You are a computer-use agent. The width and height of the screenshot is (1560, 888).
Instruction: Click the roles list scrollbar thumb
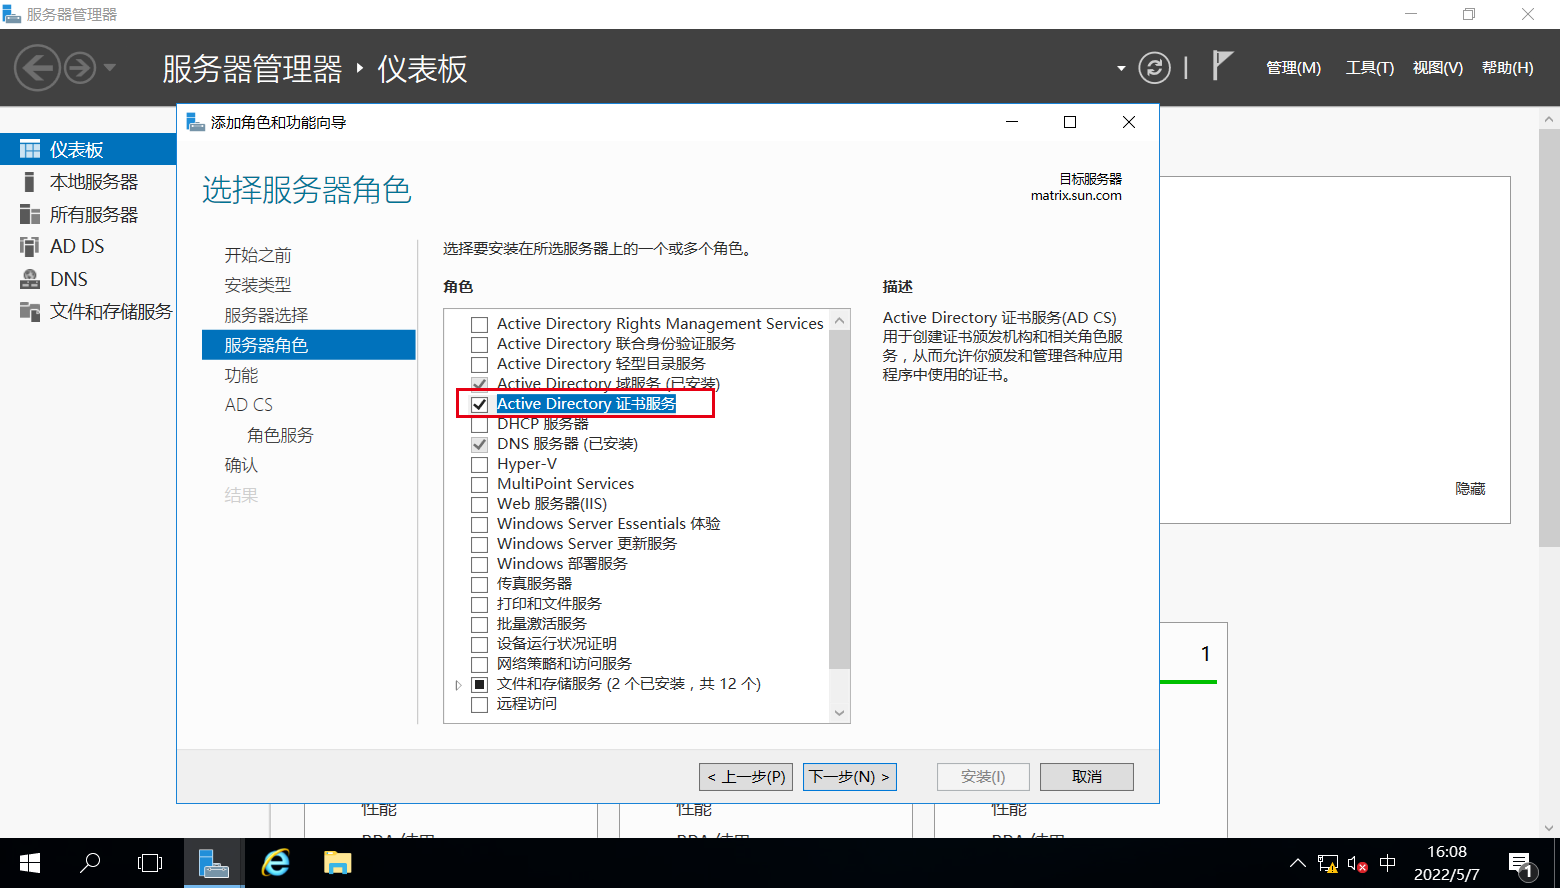pyautogui.click(x=840, y=499)
